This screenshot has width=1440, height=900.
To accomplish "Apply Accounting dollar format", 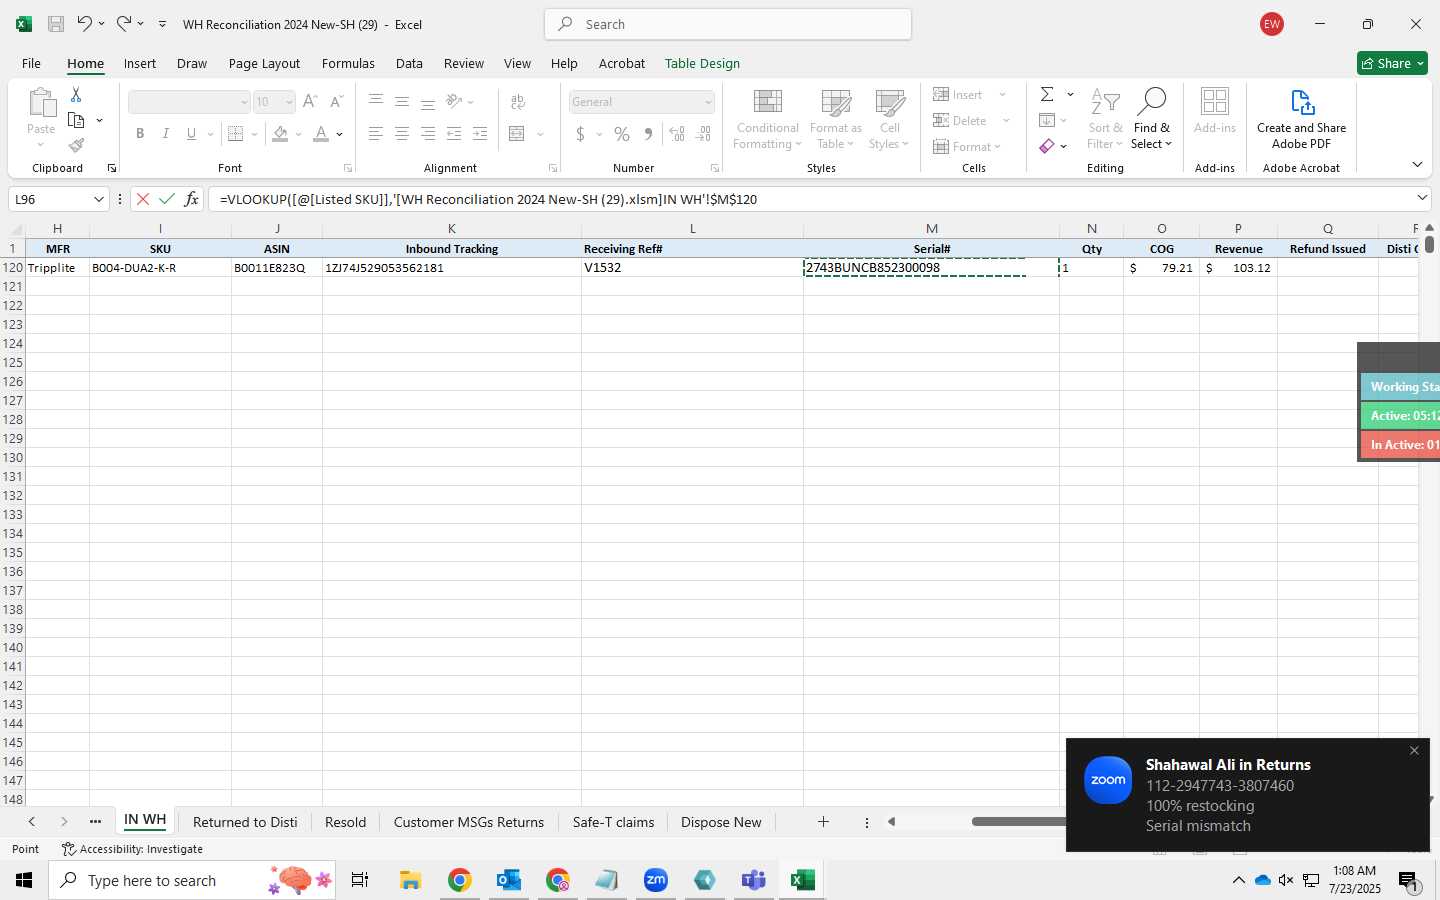I will tap(580, 134).
